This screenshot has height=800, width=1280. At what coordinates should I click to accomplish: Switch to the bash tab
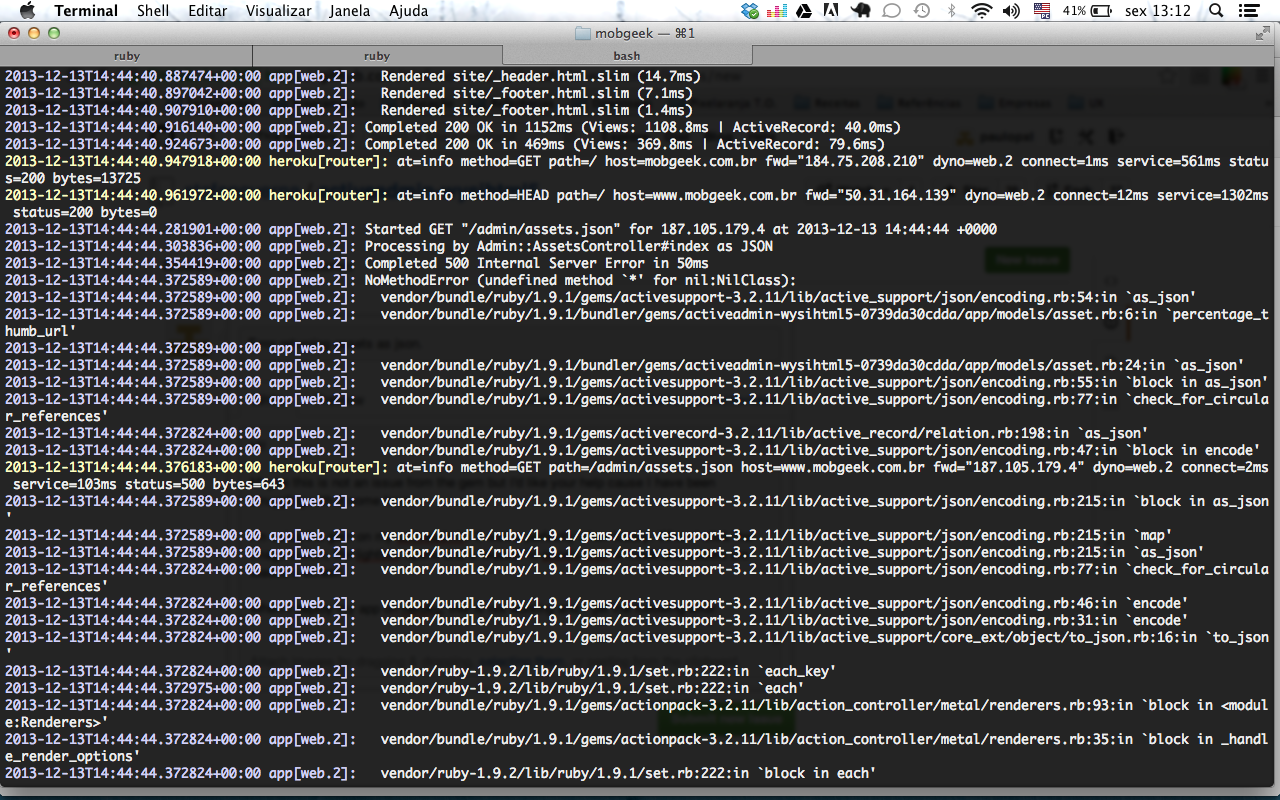pos(627,56)
